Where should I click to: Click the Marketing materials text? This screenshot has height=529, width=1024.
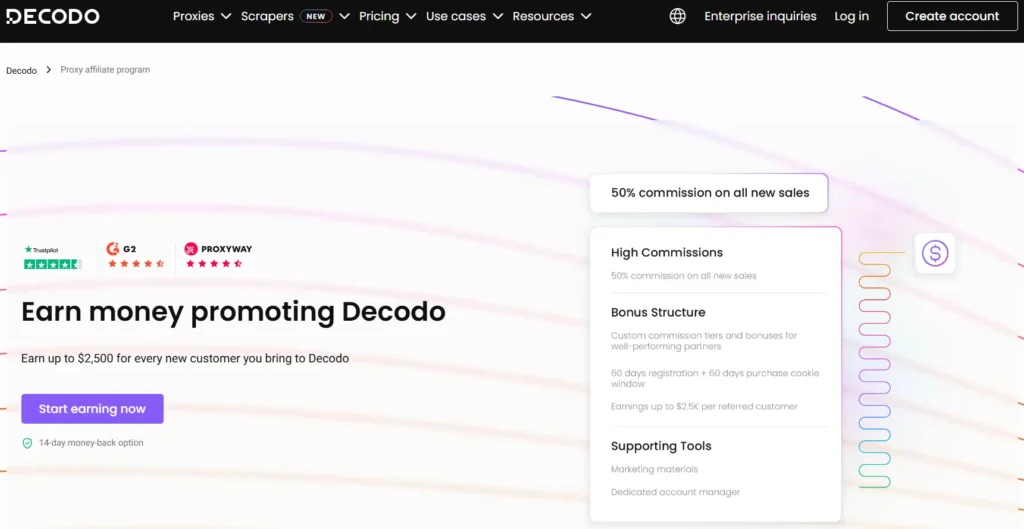click(654, 469)
